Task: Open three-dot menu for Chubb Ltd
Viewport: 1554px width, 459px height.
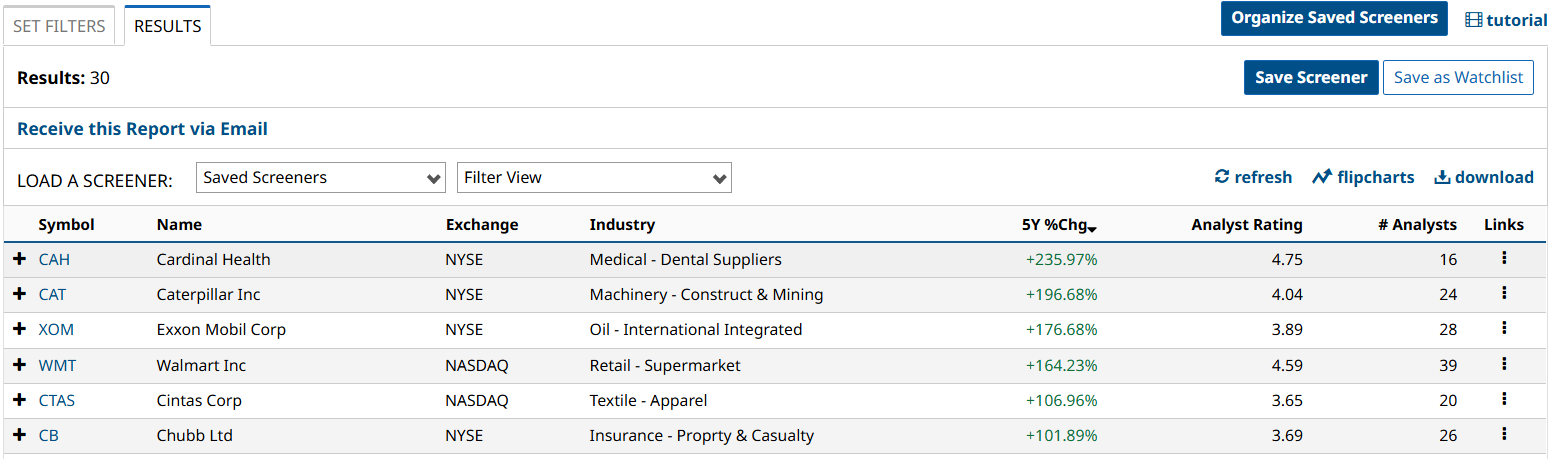Action: [x=1504, y=434]
